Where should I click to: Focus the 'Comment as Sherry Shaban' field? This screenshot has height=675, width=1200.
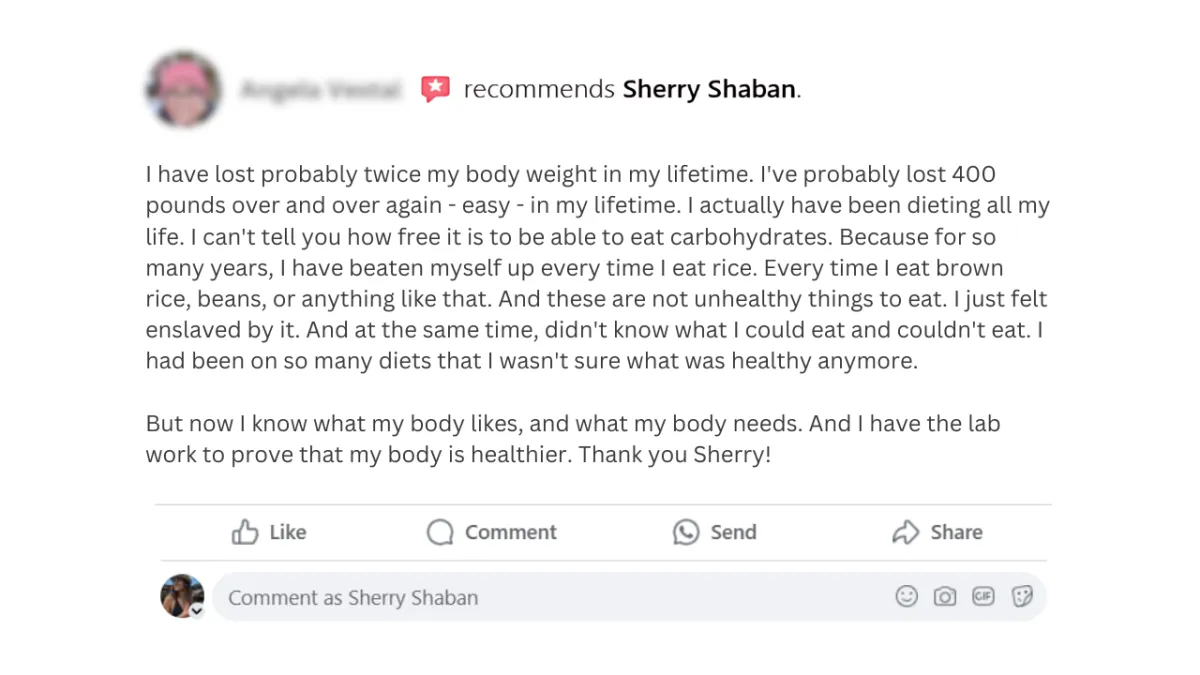coord(550,598)
